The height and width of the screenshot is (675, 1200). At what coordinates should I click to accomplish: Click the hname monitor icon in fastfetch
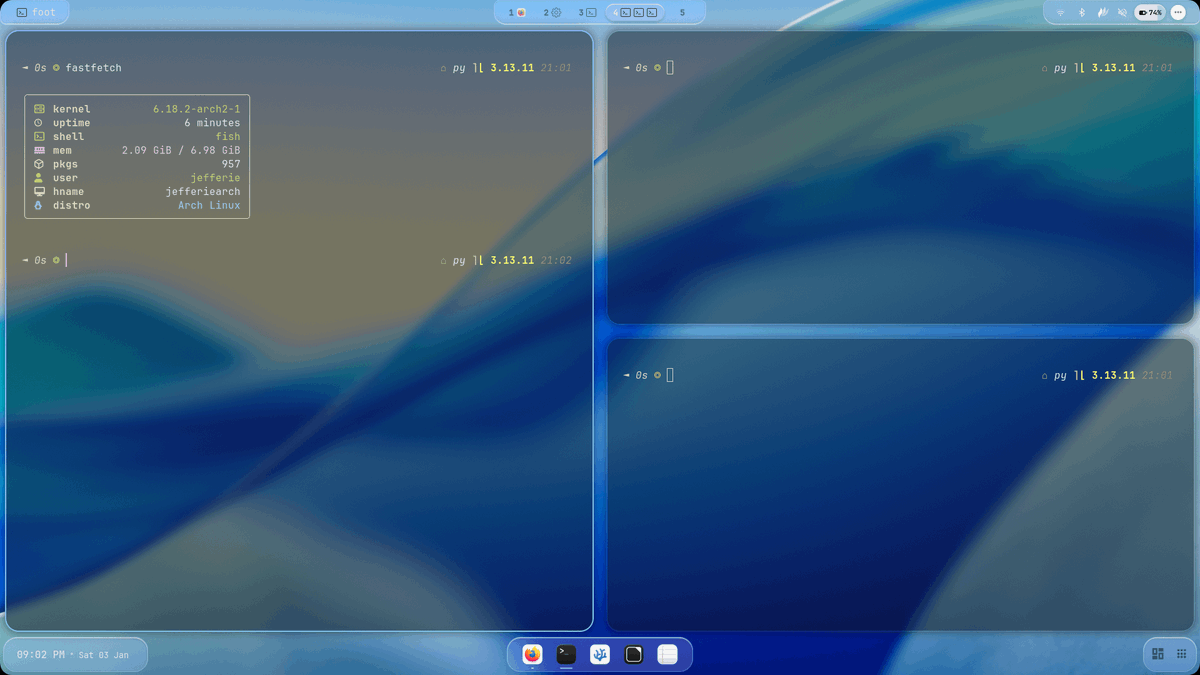pyautogui.click(x=39, y=191)
